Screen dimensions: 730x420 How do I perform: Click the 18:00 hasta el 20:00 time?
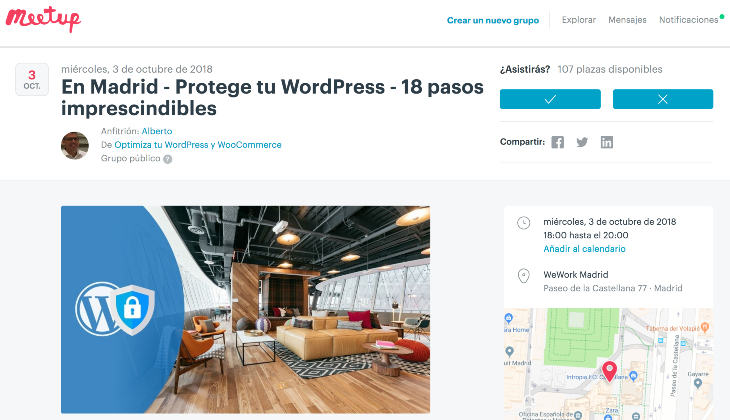[x=586, y=235]
